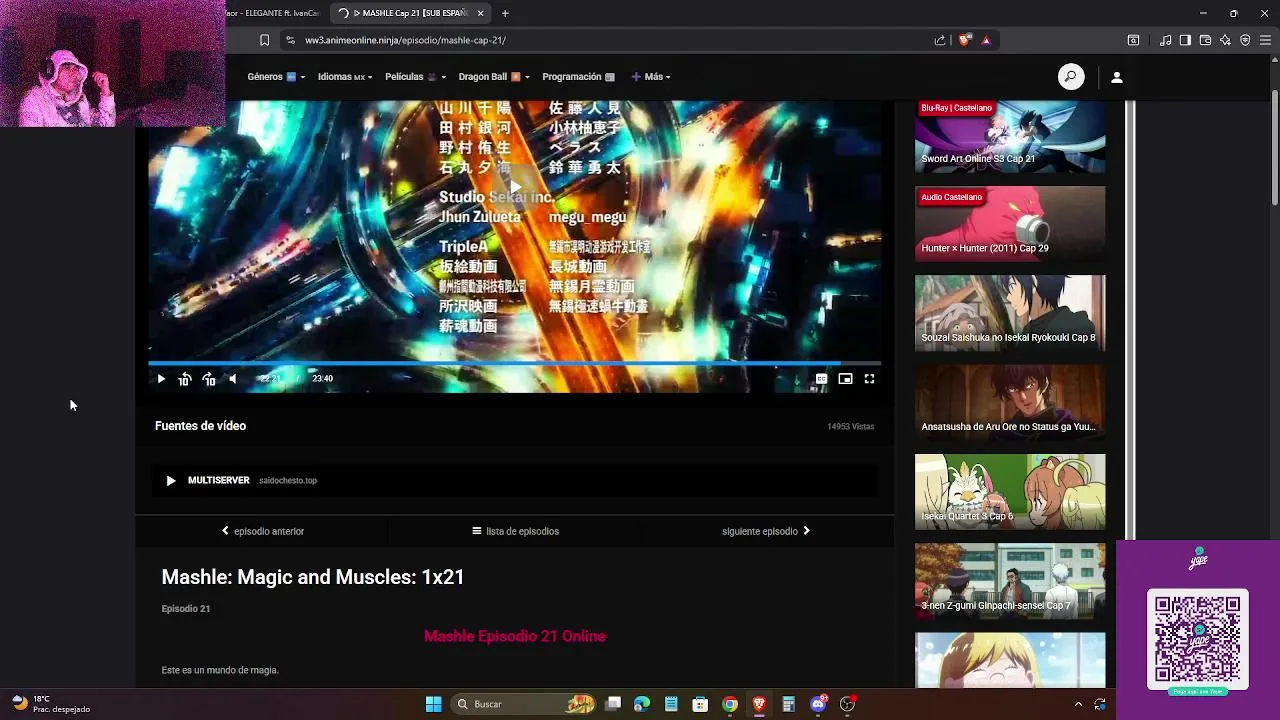Open the Géneros dropdown menu
This screenshot has width=1280, height=720.
click(x=275, y=77)
